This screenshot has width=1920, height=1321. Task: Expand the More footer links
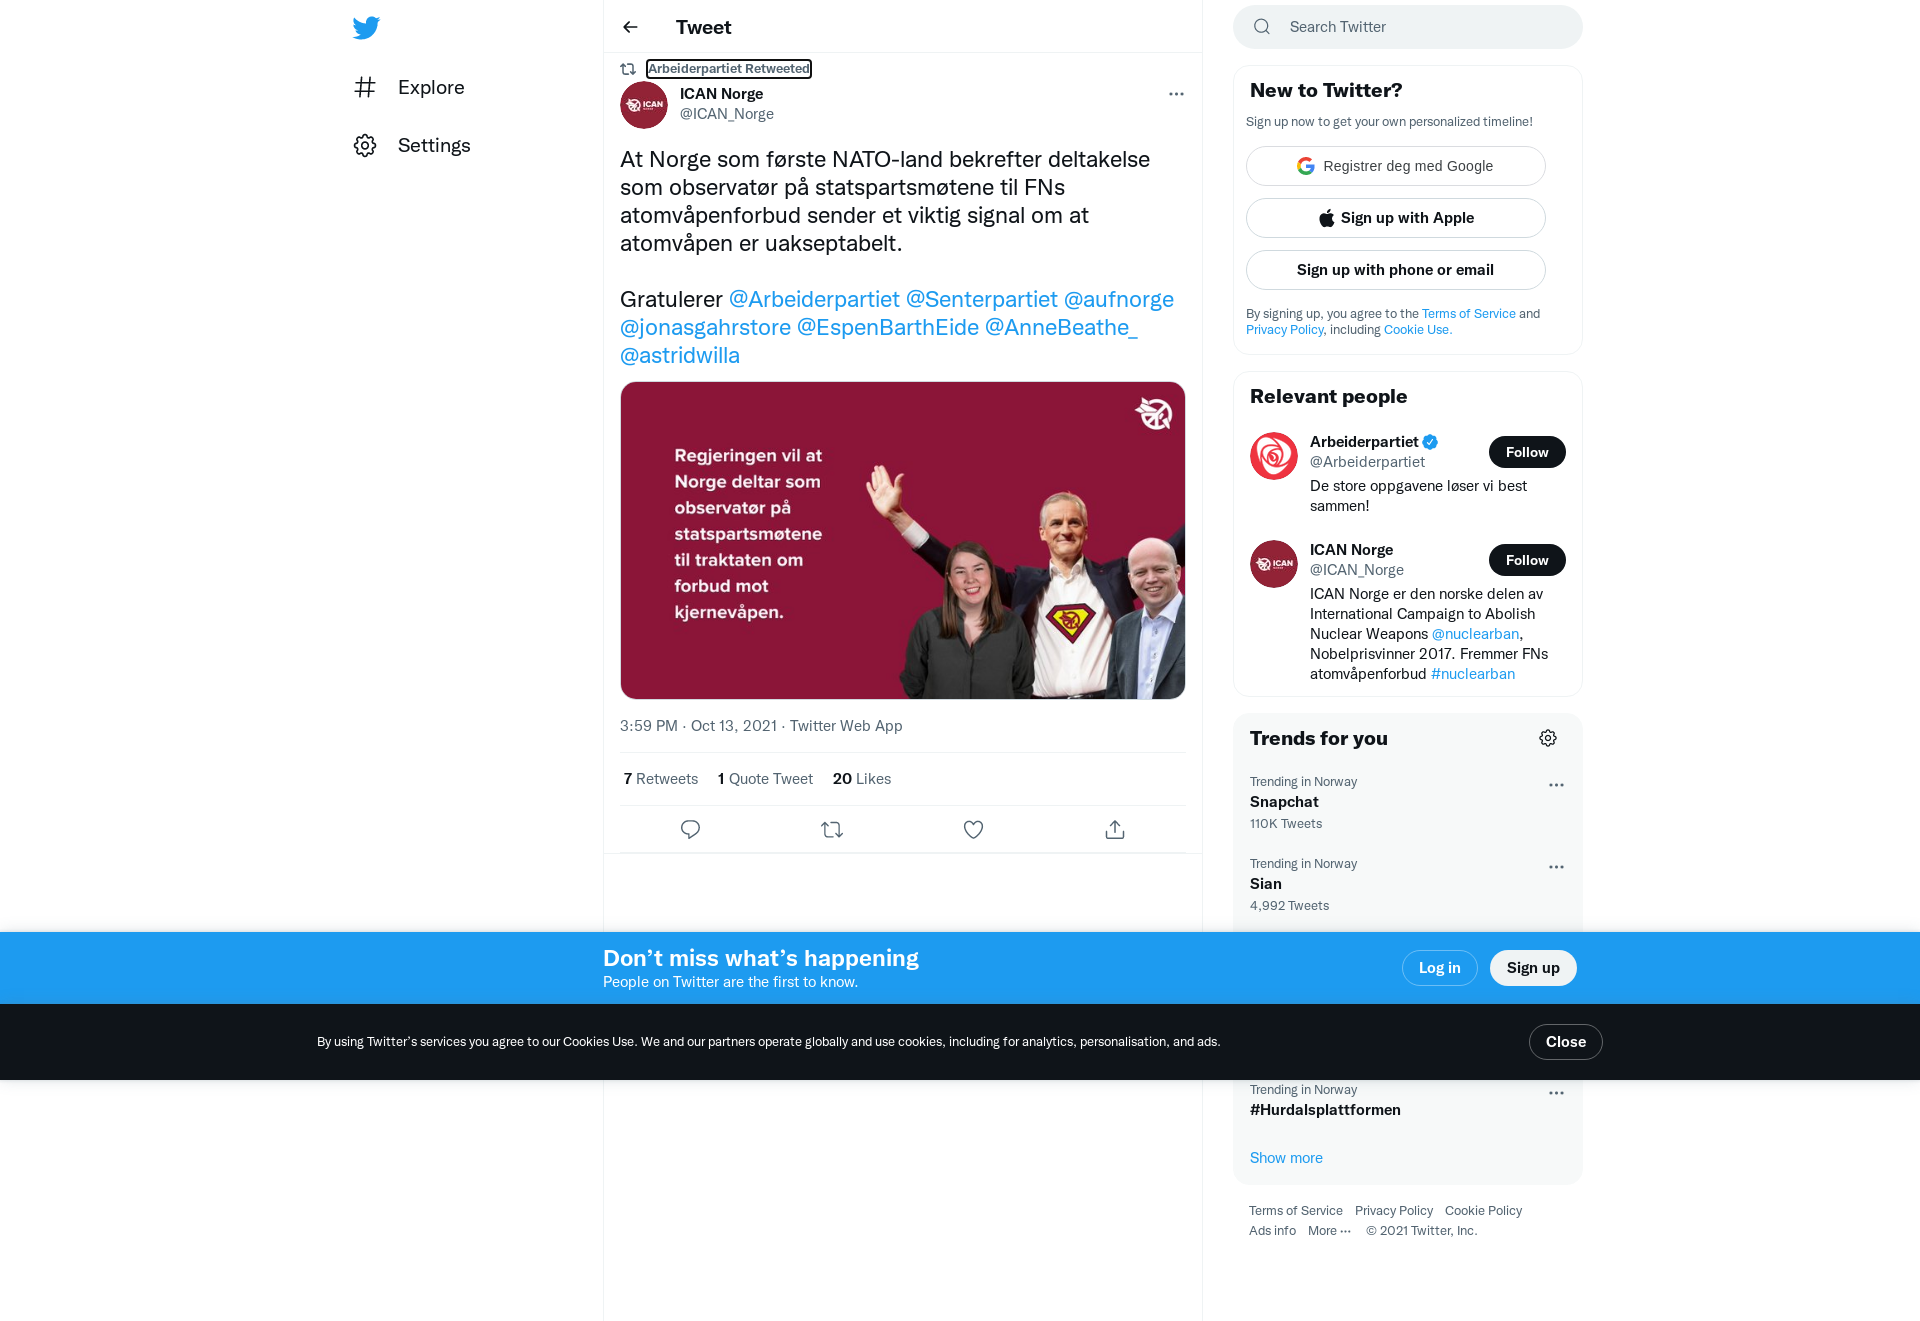pos(1329,1231)
